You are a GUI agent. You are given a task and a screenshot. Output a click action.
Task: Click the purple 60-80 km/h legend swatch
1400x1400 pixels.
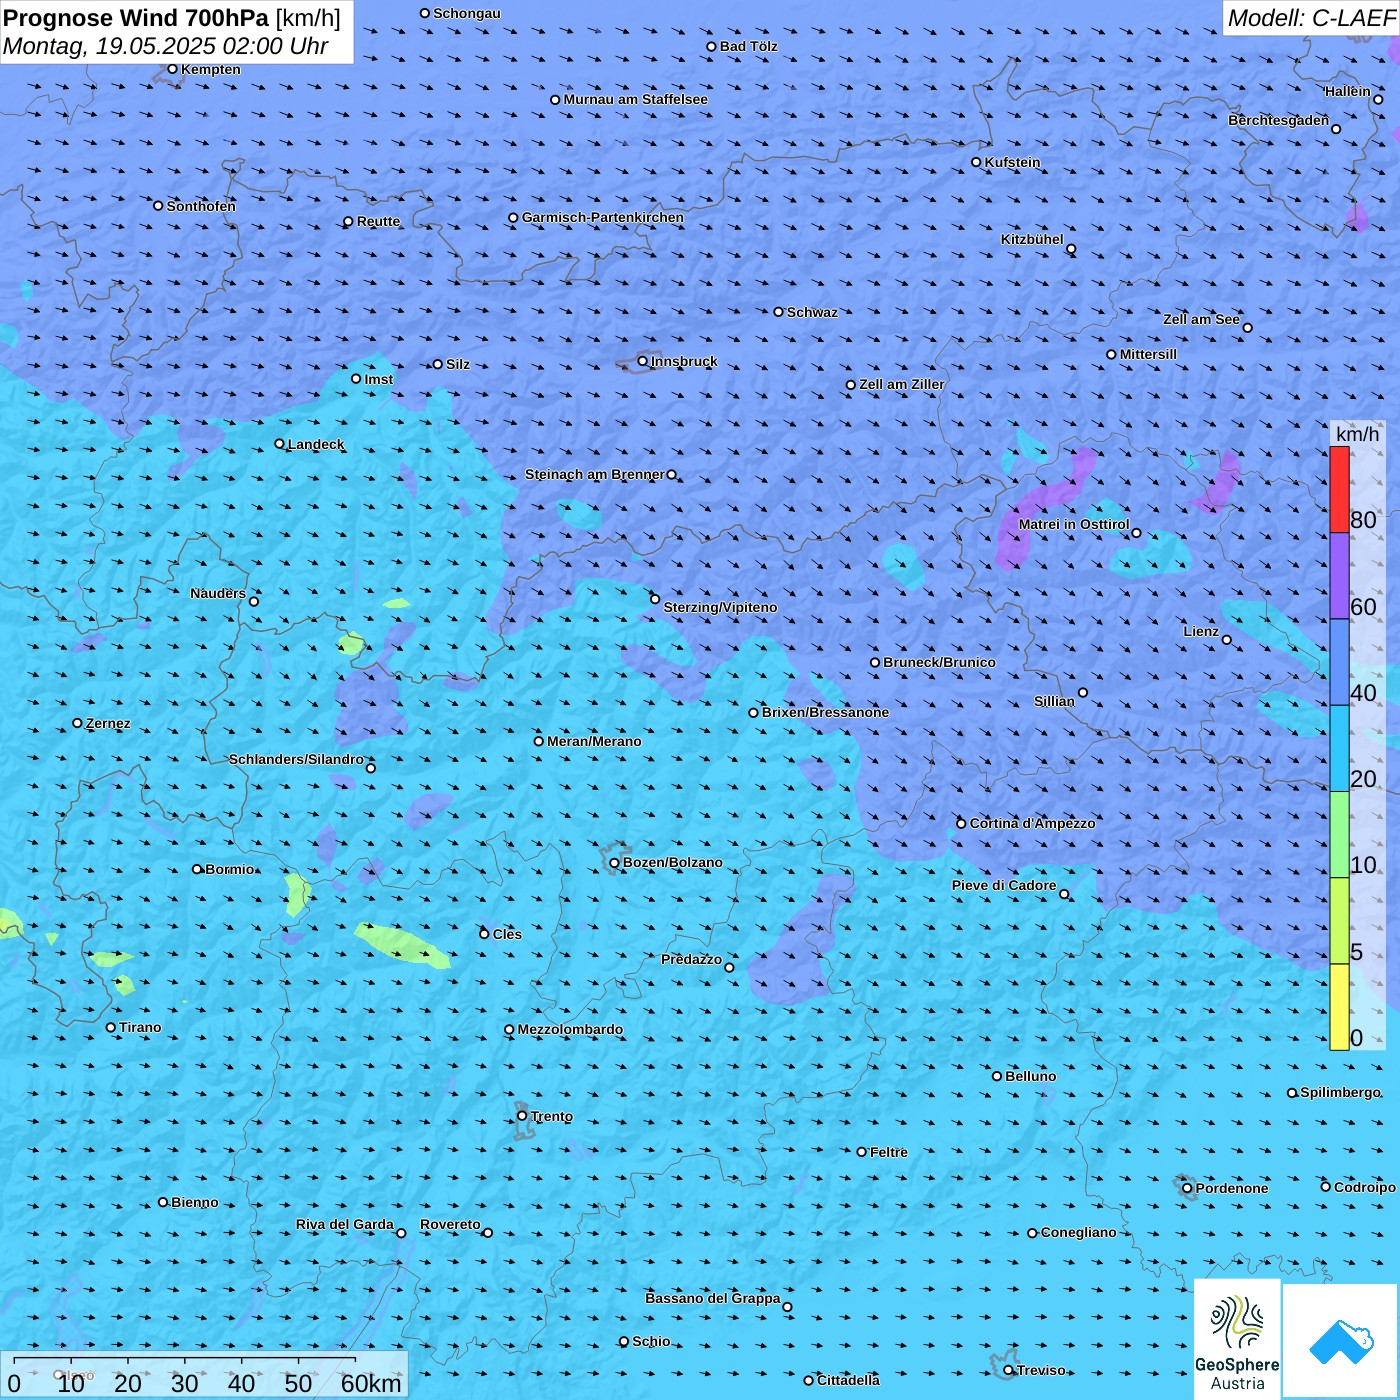[1339, 576]
